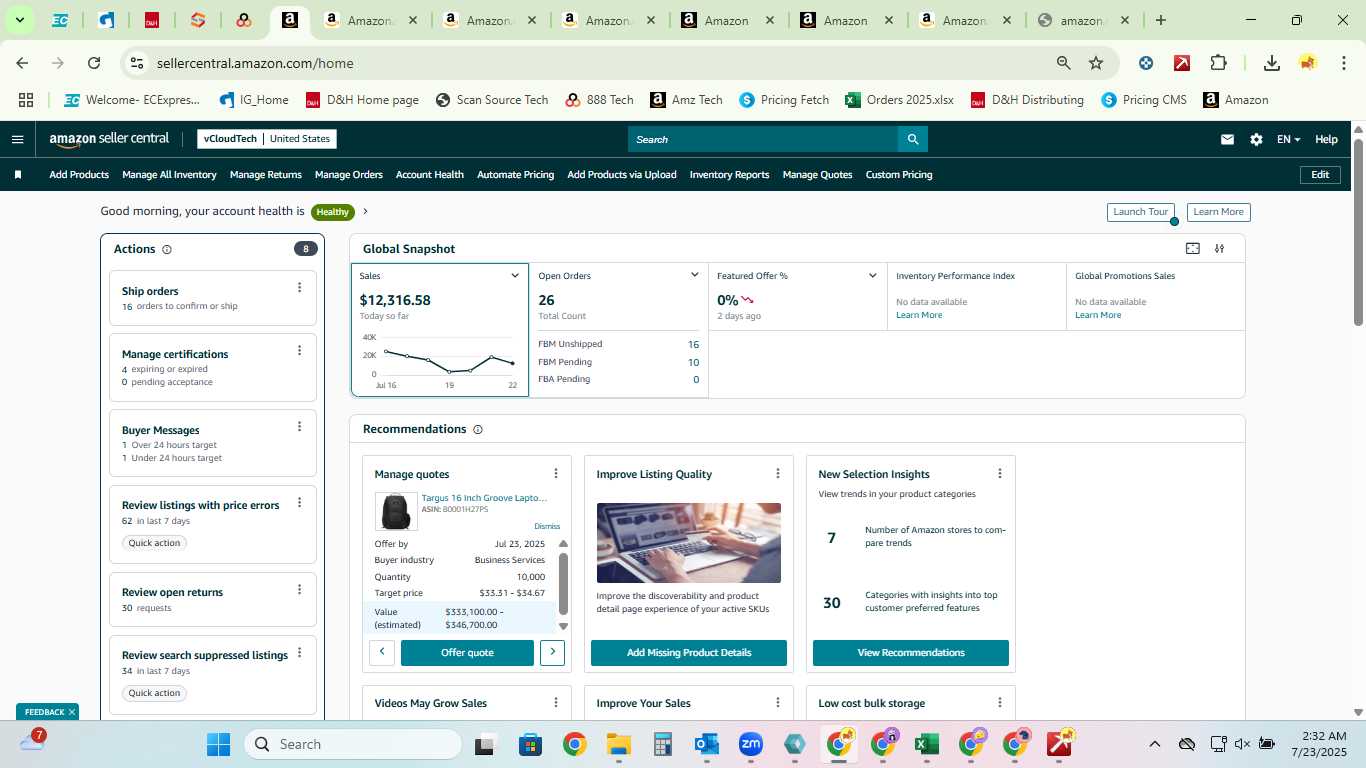Image resolution: width=1366 pixels, height=768 pixels.
Task: Click Learn More under Global Promotions Sales
Action: pos(1098,315)
